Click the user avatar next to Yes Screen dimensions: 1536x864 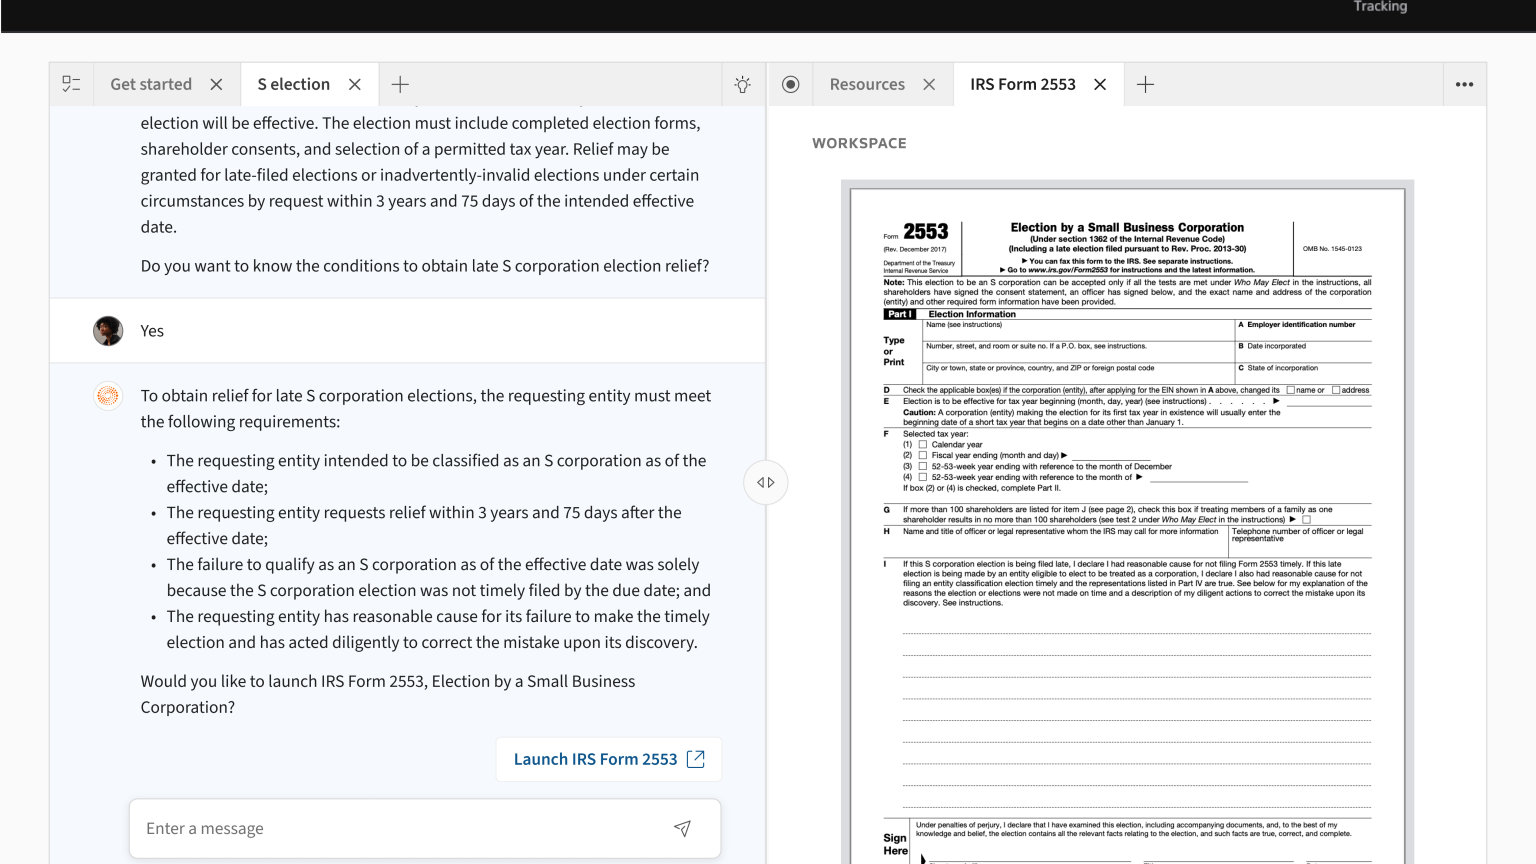[x=108, y=331]
